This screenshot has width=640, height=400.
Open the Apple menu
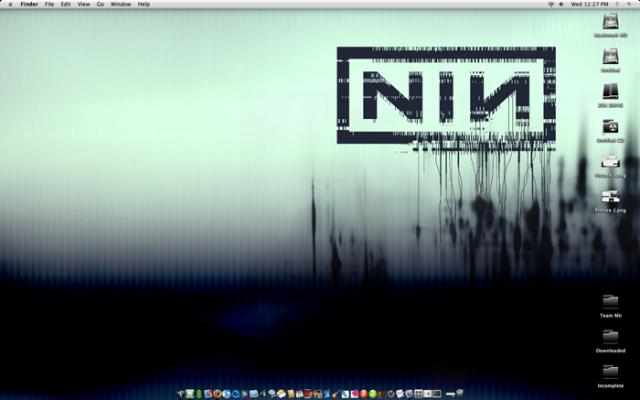[10, 4]
